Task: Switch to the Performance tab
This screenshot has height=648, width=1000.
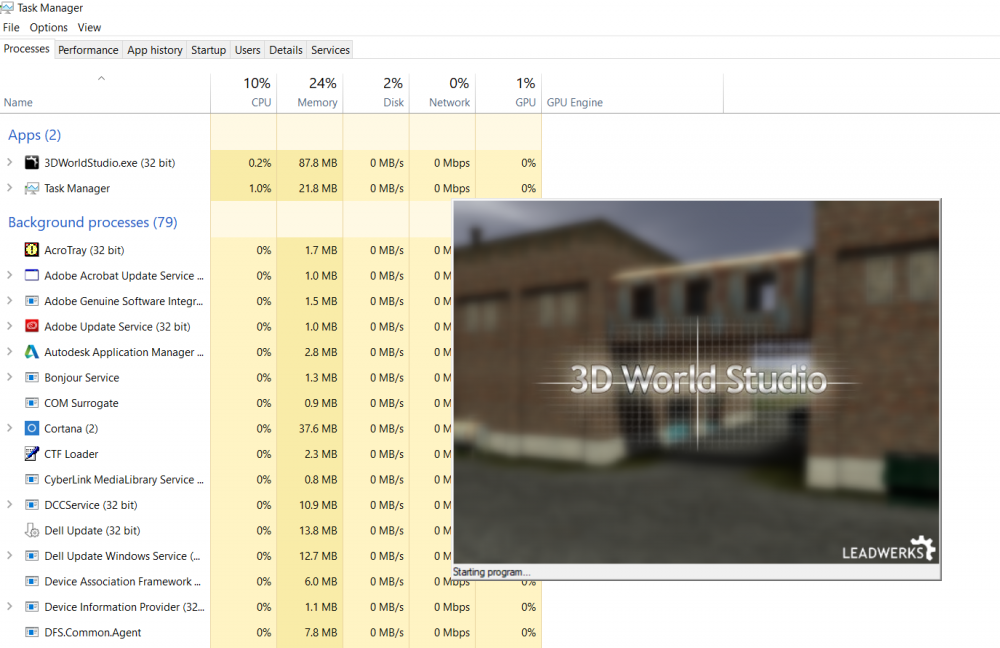Action: tap(88, 50)
